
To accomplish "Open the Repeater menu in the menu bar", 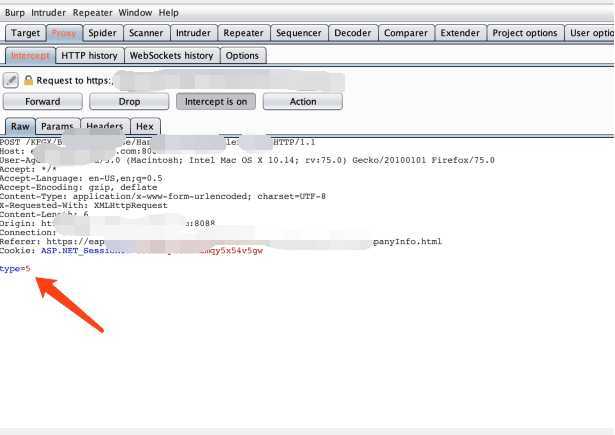I will [93, 13].
